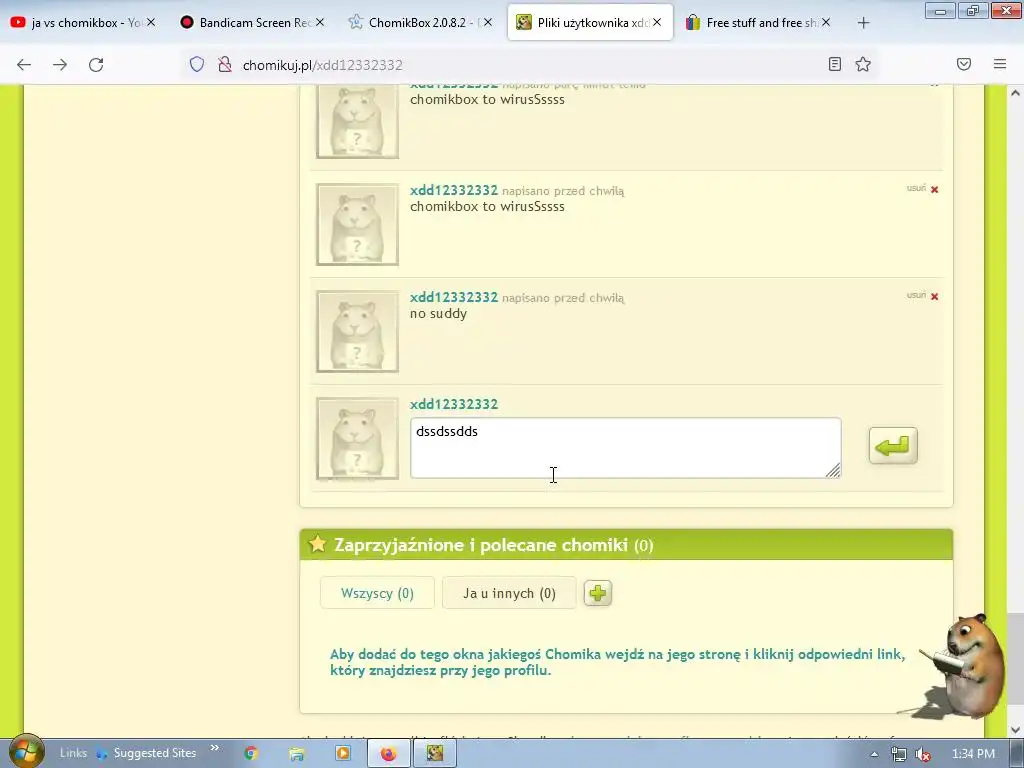Select ChomikBox taskbar button

434,753
